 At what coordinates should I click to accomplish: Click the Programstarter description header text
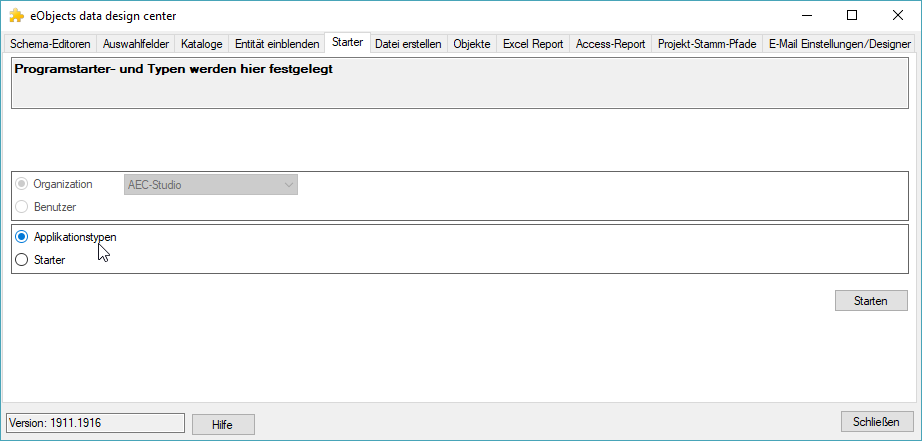tap(173, 69)
